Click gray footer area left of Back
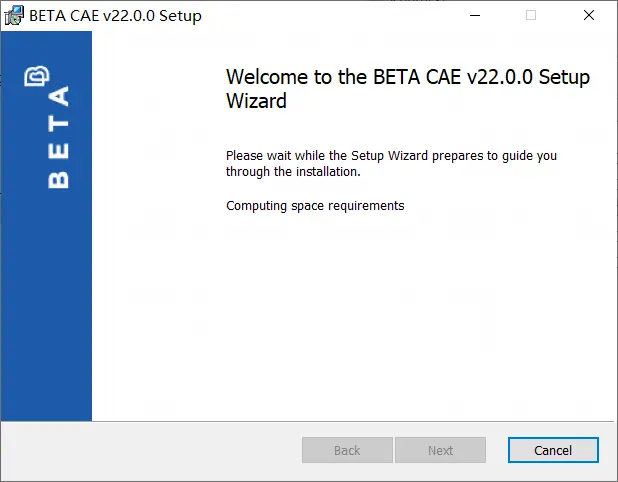The height and width of the screenshot is (482, 618). (152, 450)
